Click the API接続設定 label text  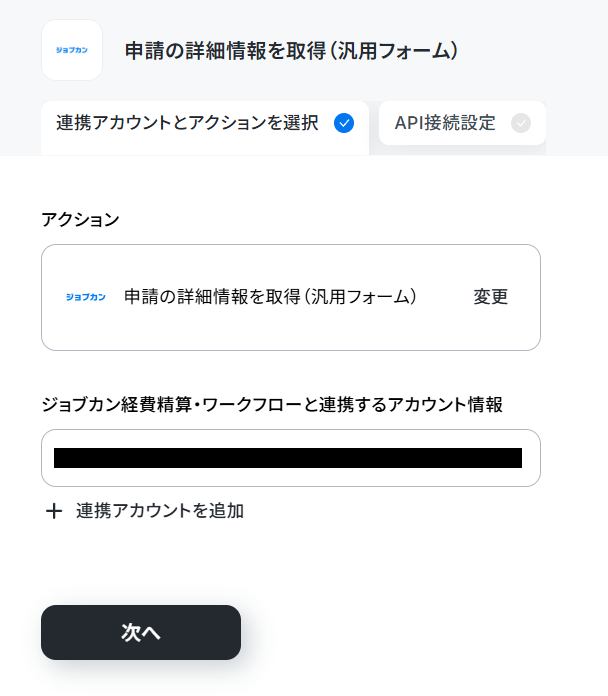click(445, 123)
